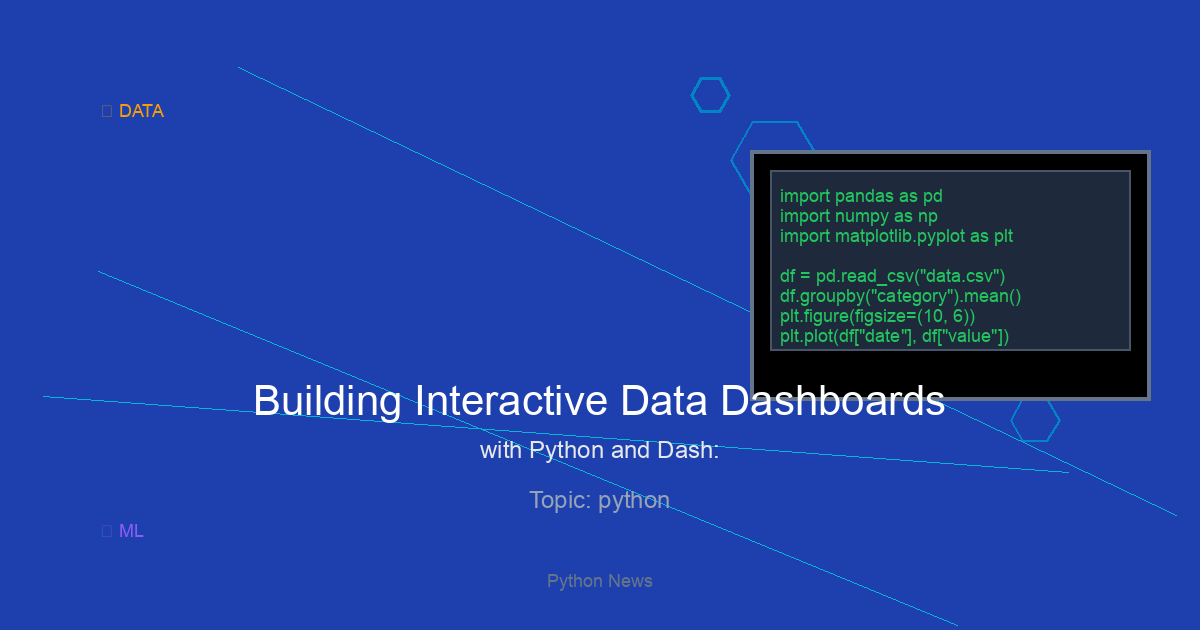This screenshot has width=1200, height=630.
Task: Click the black margin below the code box
Action: click(950, 374)
